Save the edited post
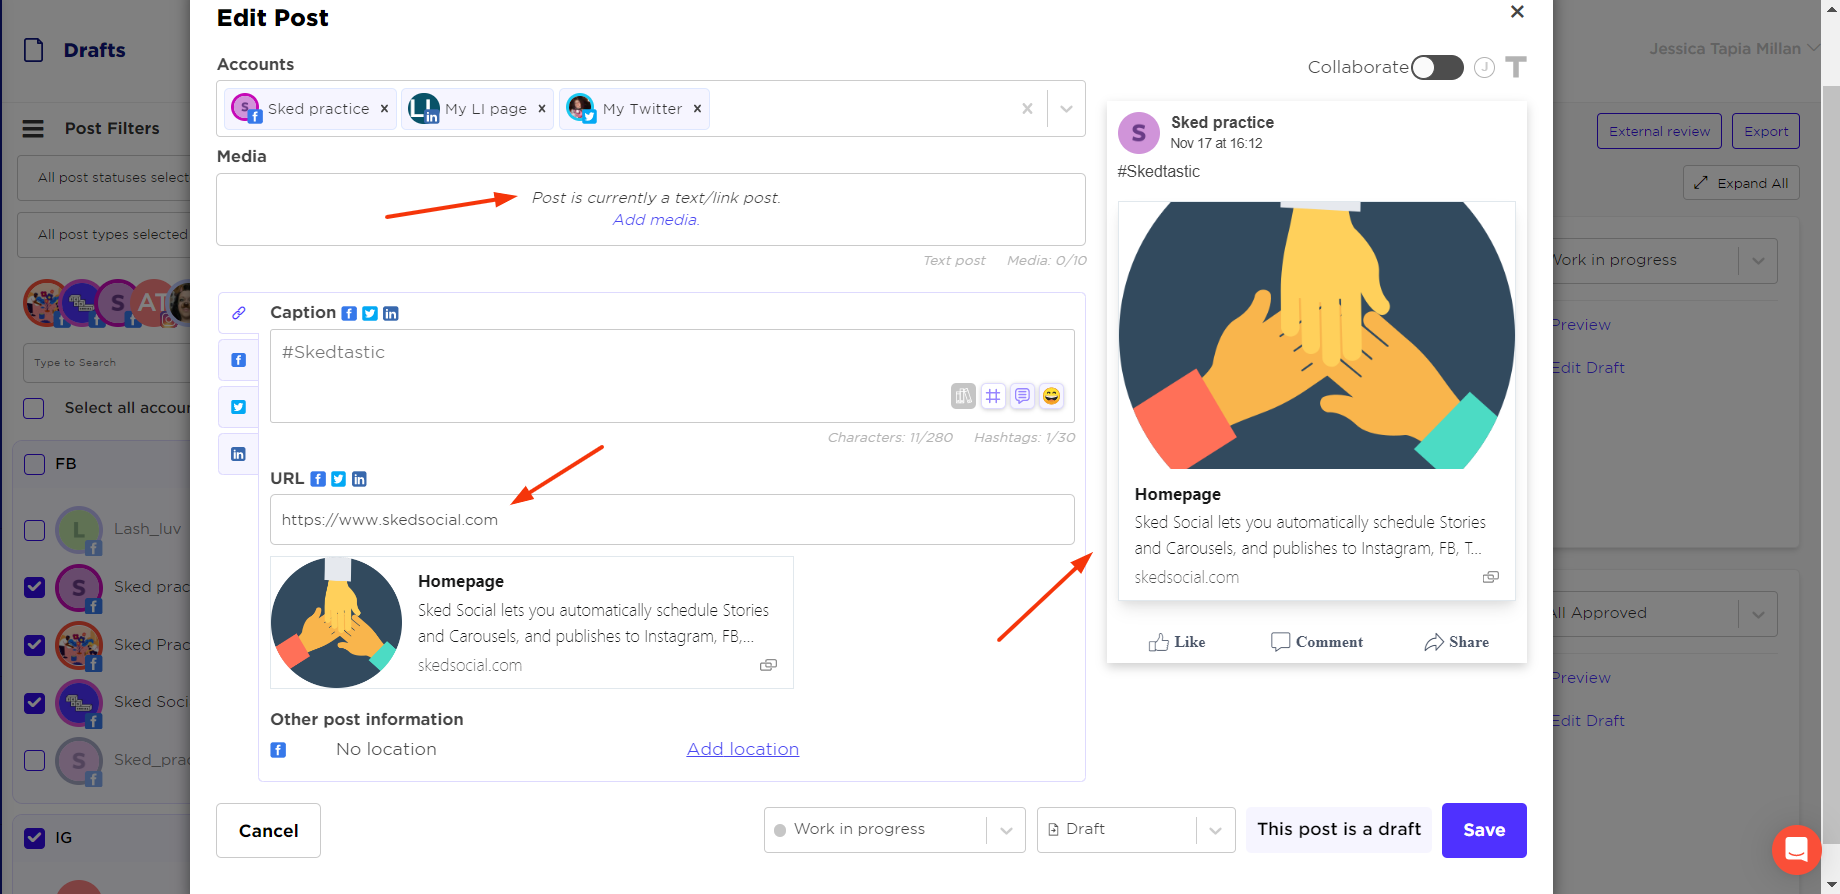The height and width of the screenshot is (894, 1840). coord(1483,830)
